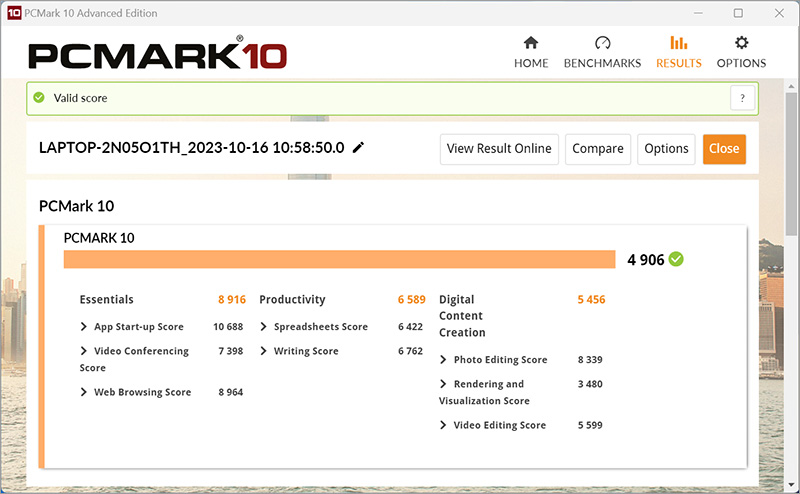Open the Options gear icon

(x=741, y=42)
